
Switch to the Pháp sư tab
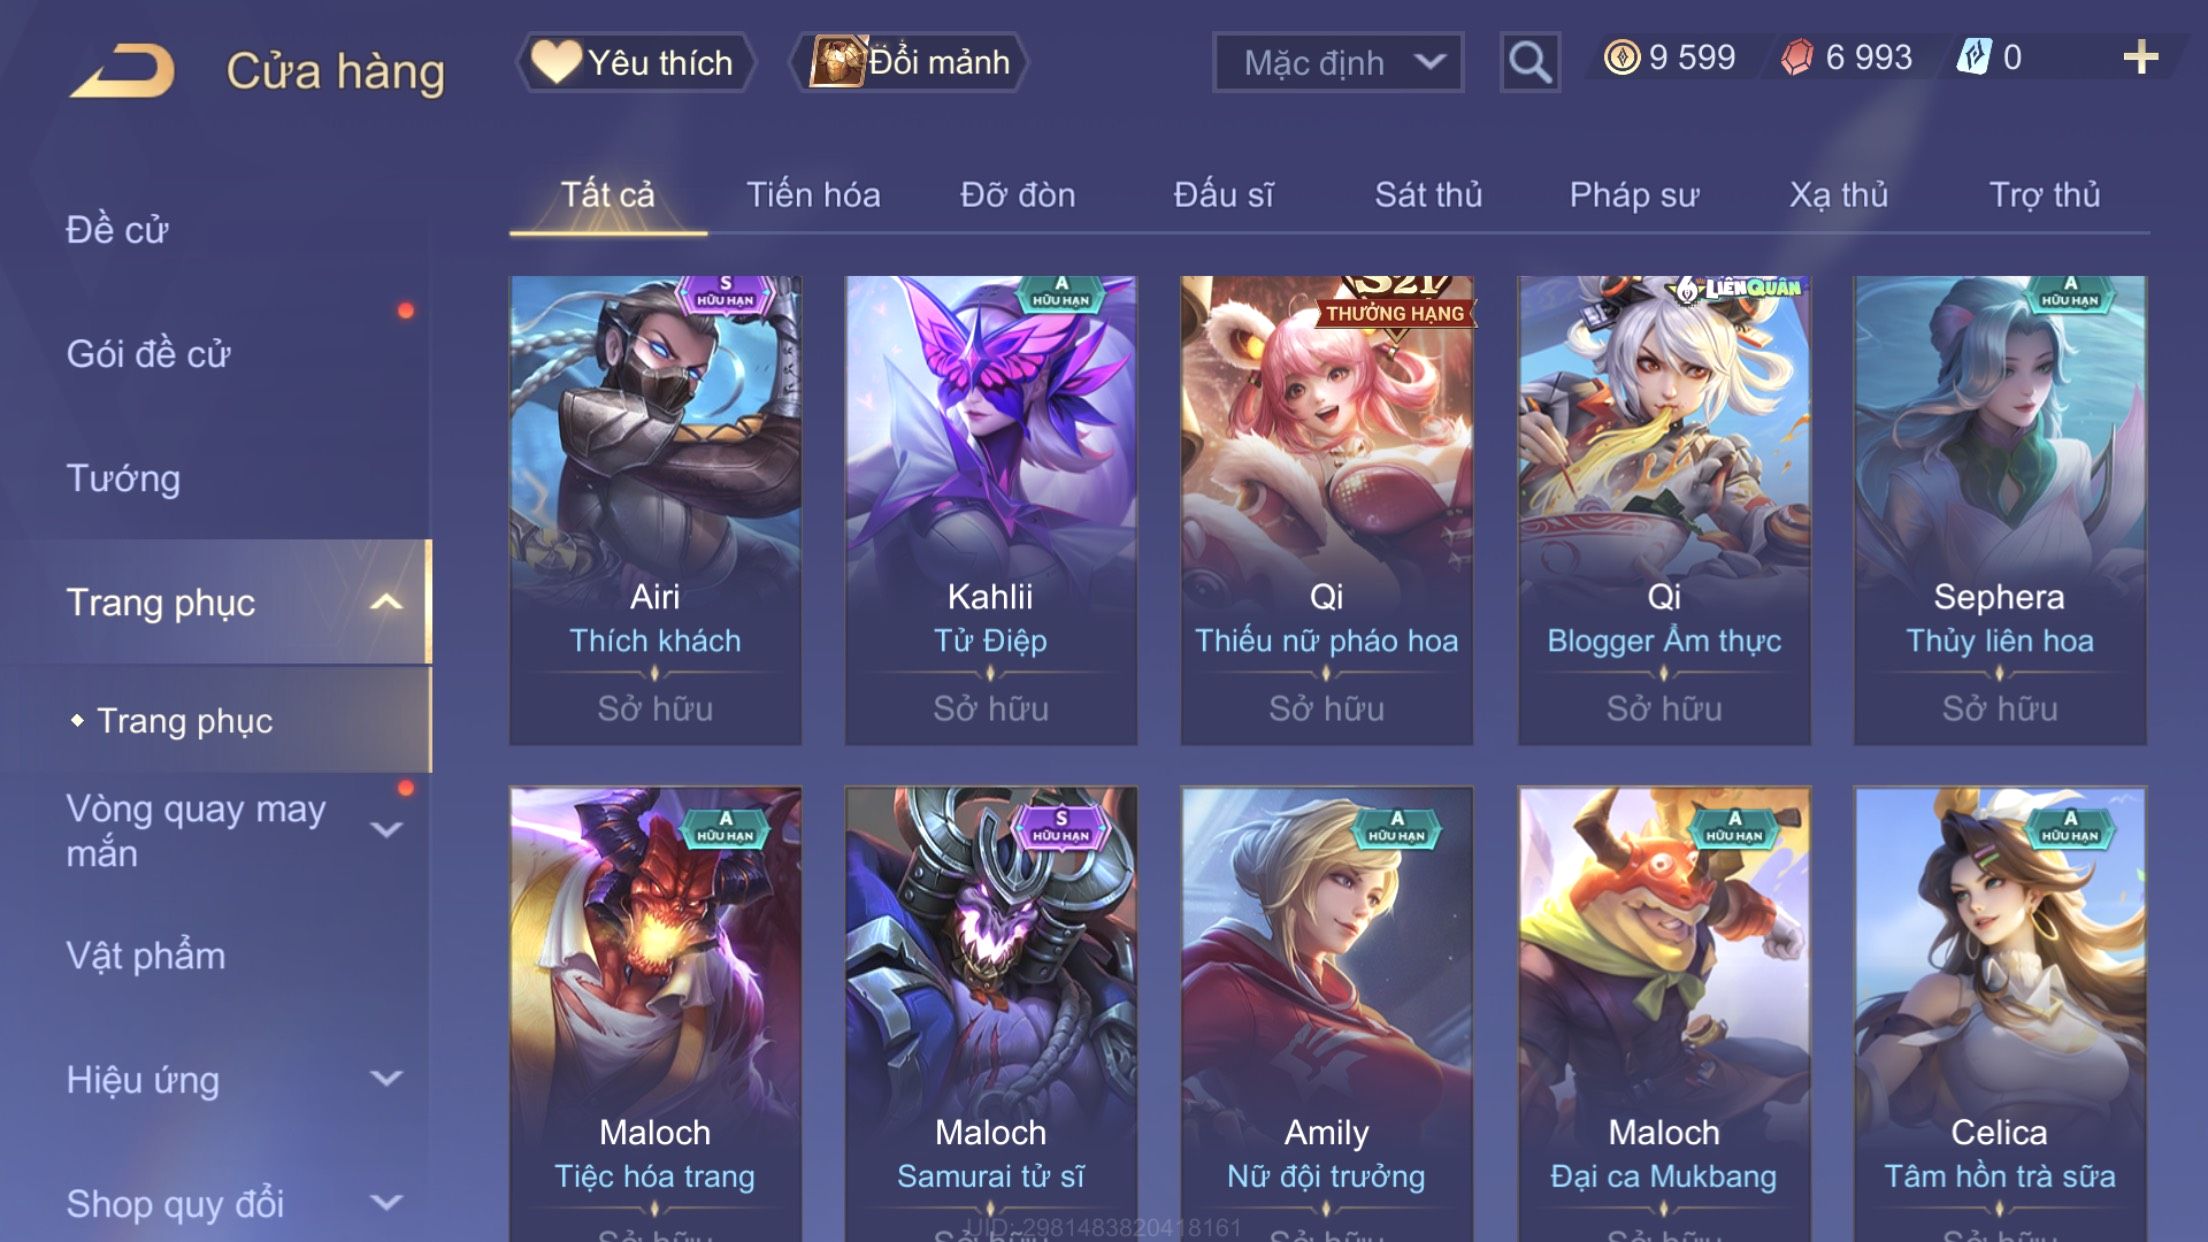pyautogui.click(x=1634, y=194)
